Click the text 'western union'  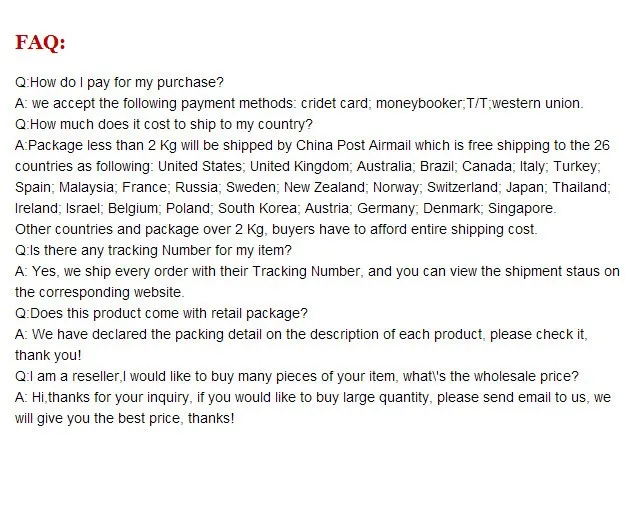click(537, 103)
